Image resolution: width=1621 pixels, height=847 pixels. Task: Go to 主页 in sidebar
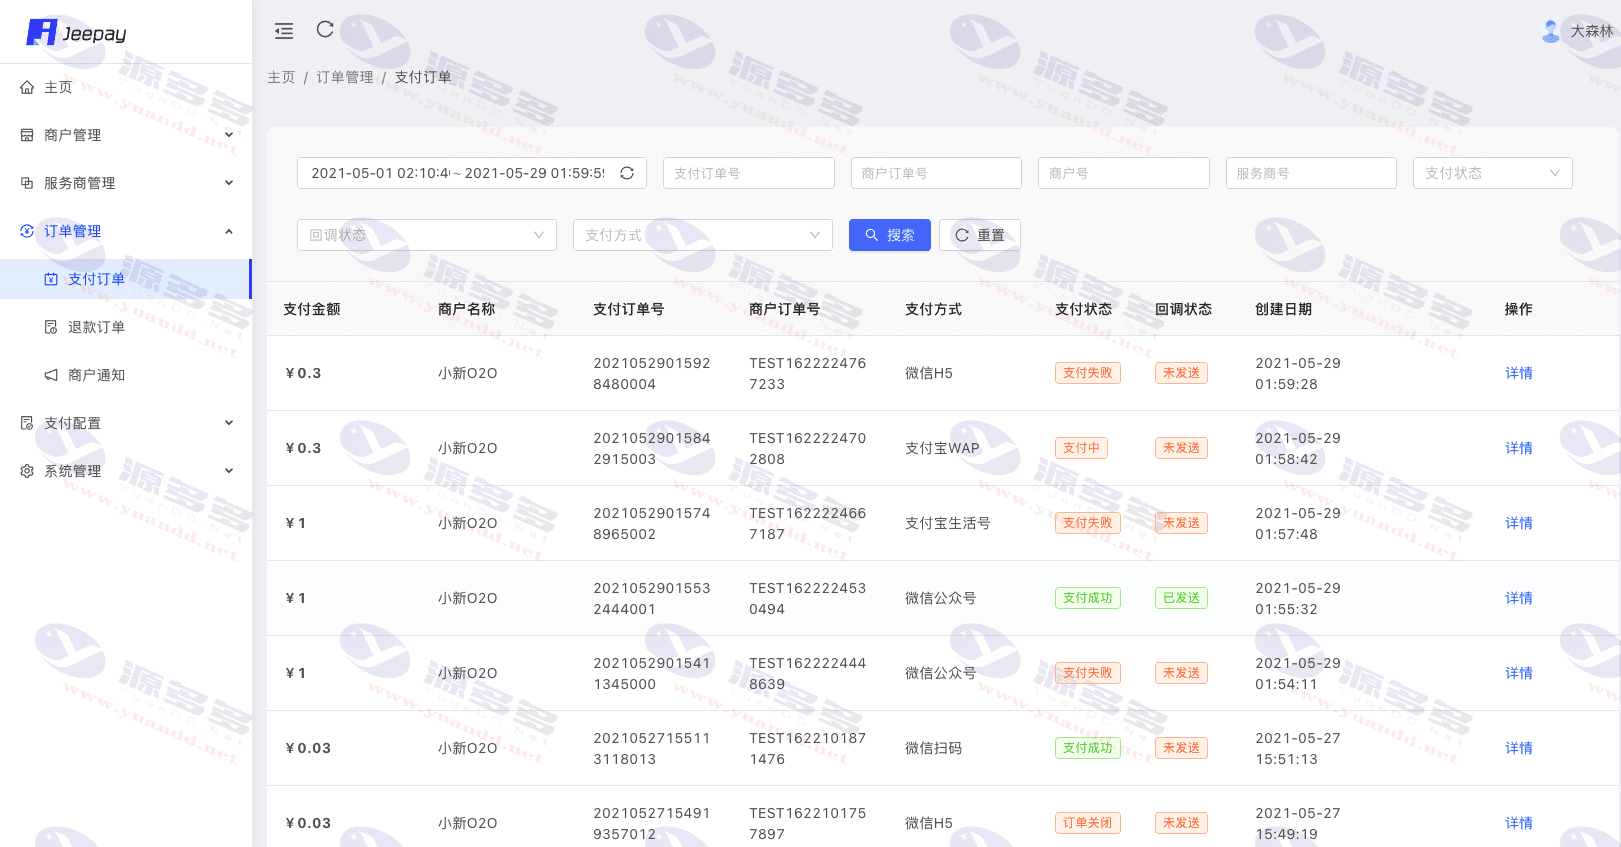126,87
